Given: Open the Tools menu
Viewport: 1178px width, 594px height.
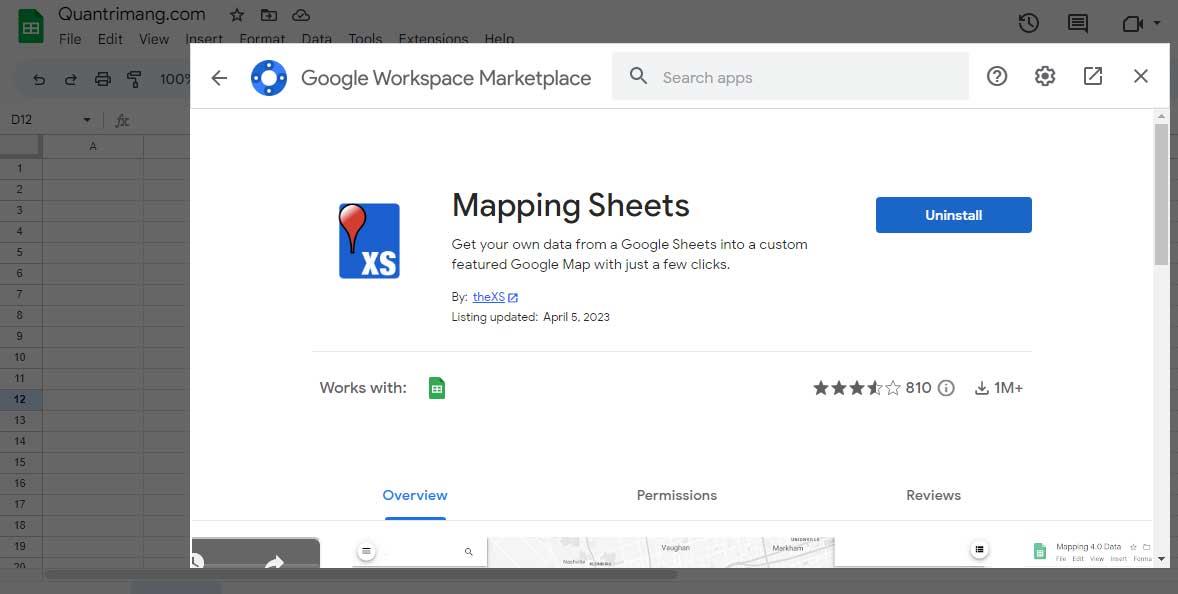Looking at the screenshot, I should 365,39.
